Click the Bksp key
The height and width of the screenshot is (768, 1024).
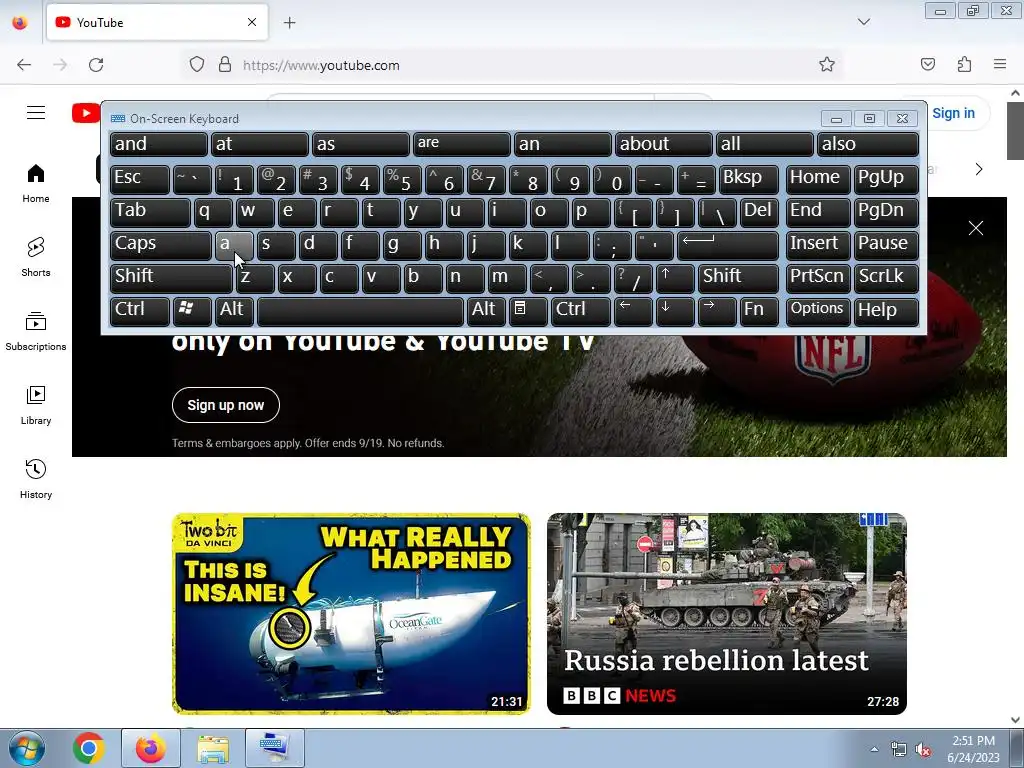[x=748, y=179]
